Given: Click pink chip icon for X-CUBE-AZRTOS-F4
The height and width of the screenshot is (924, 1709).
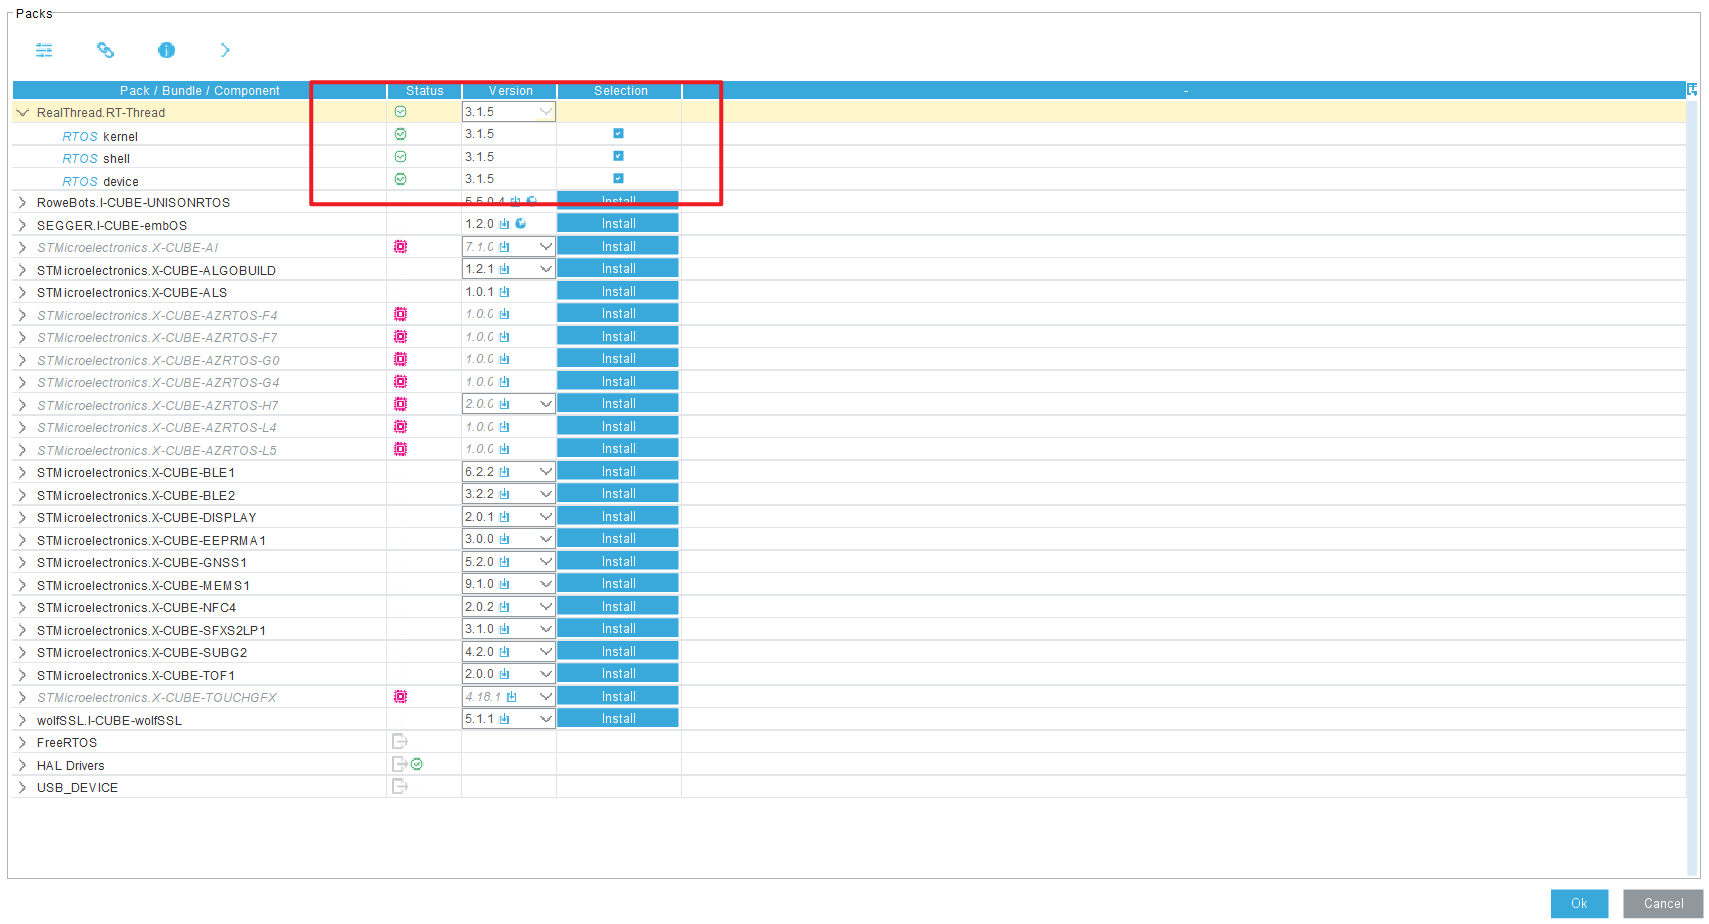Looking at the screenshot, I should pos(400,314).
